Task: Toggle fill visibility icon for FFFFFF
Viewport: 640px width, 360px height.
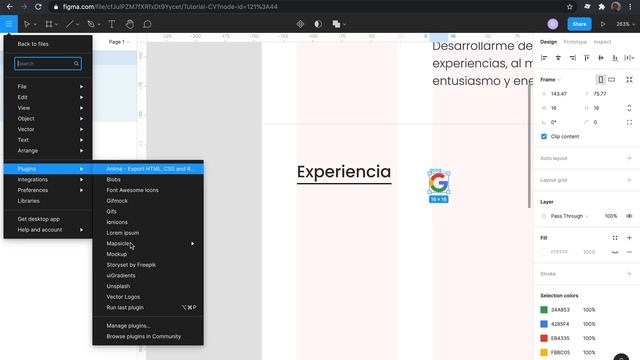Action: coord(615,252)
